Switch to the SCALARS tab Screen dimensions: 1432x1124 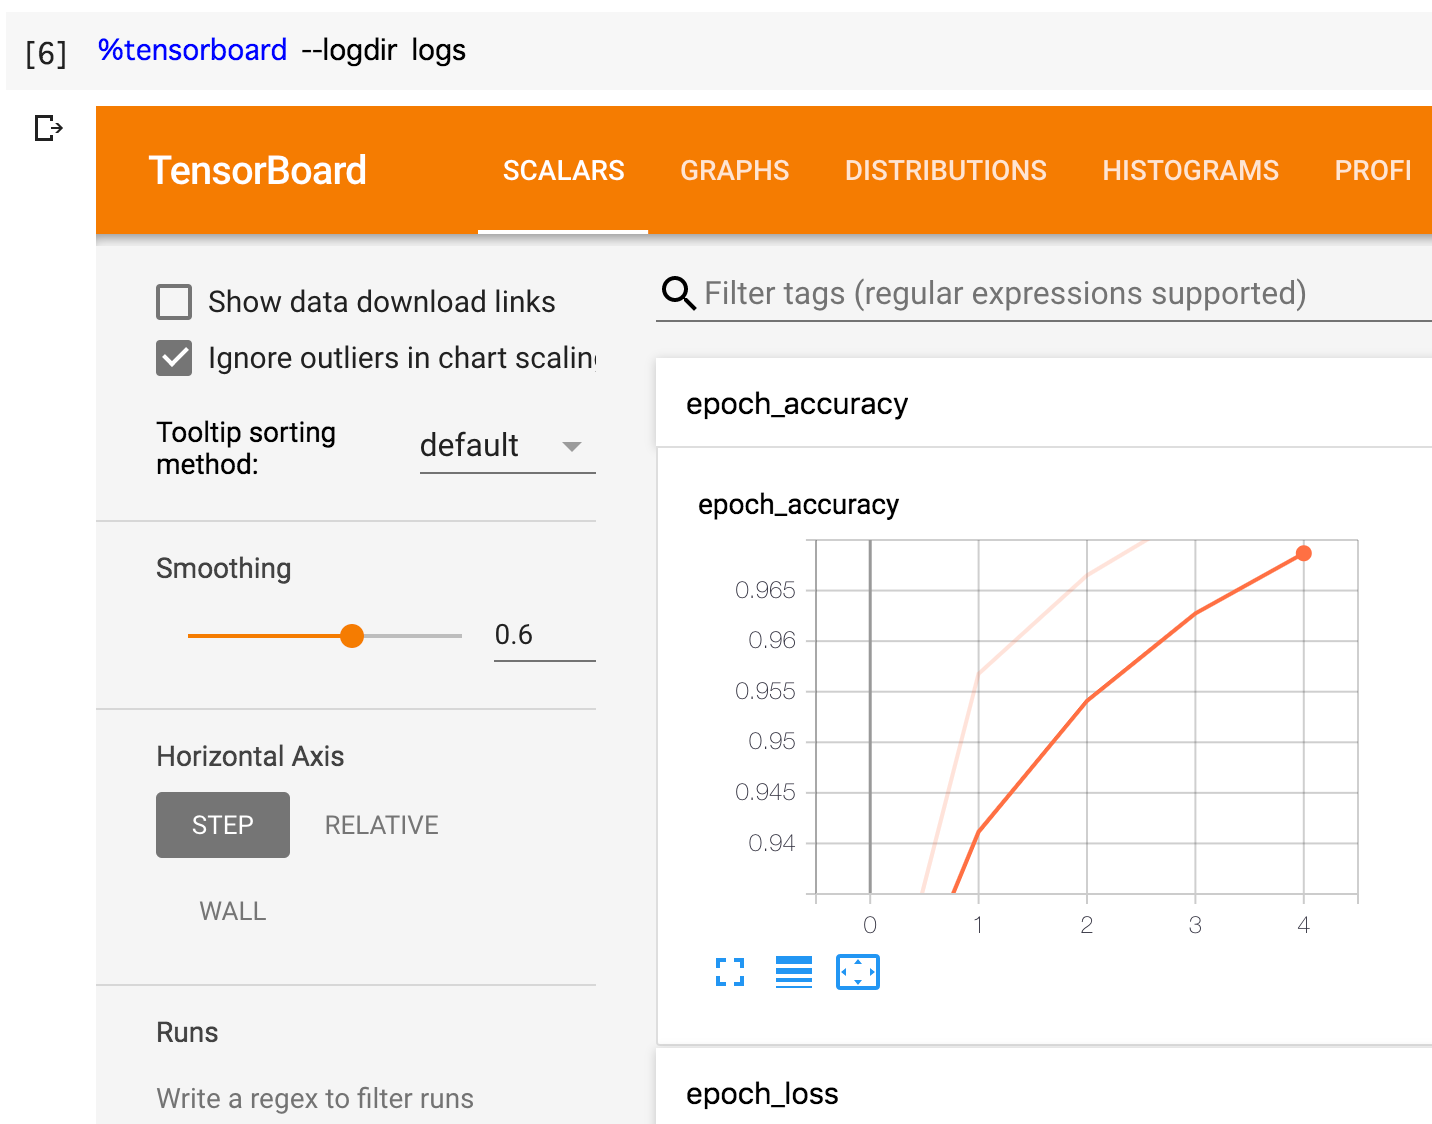click(563, 170)
